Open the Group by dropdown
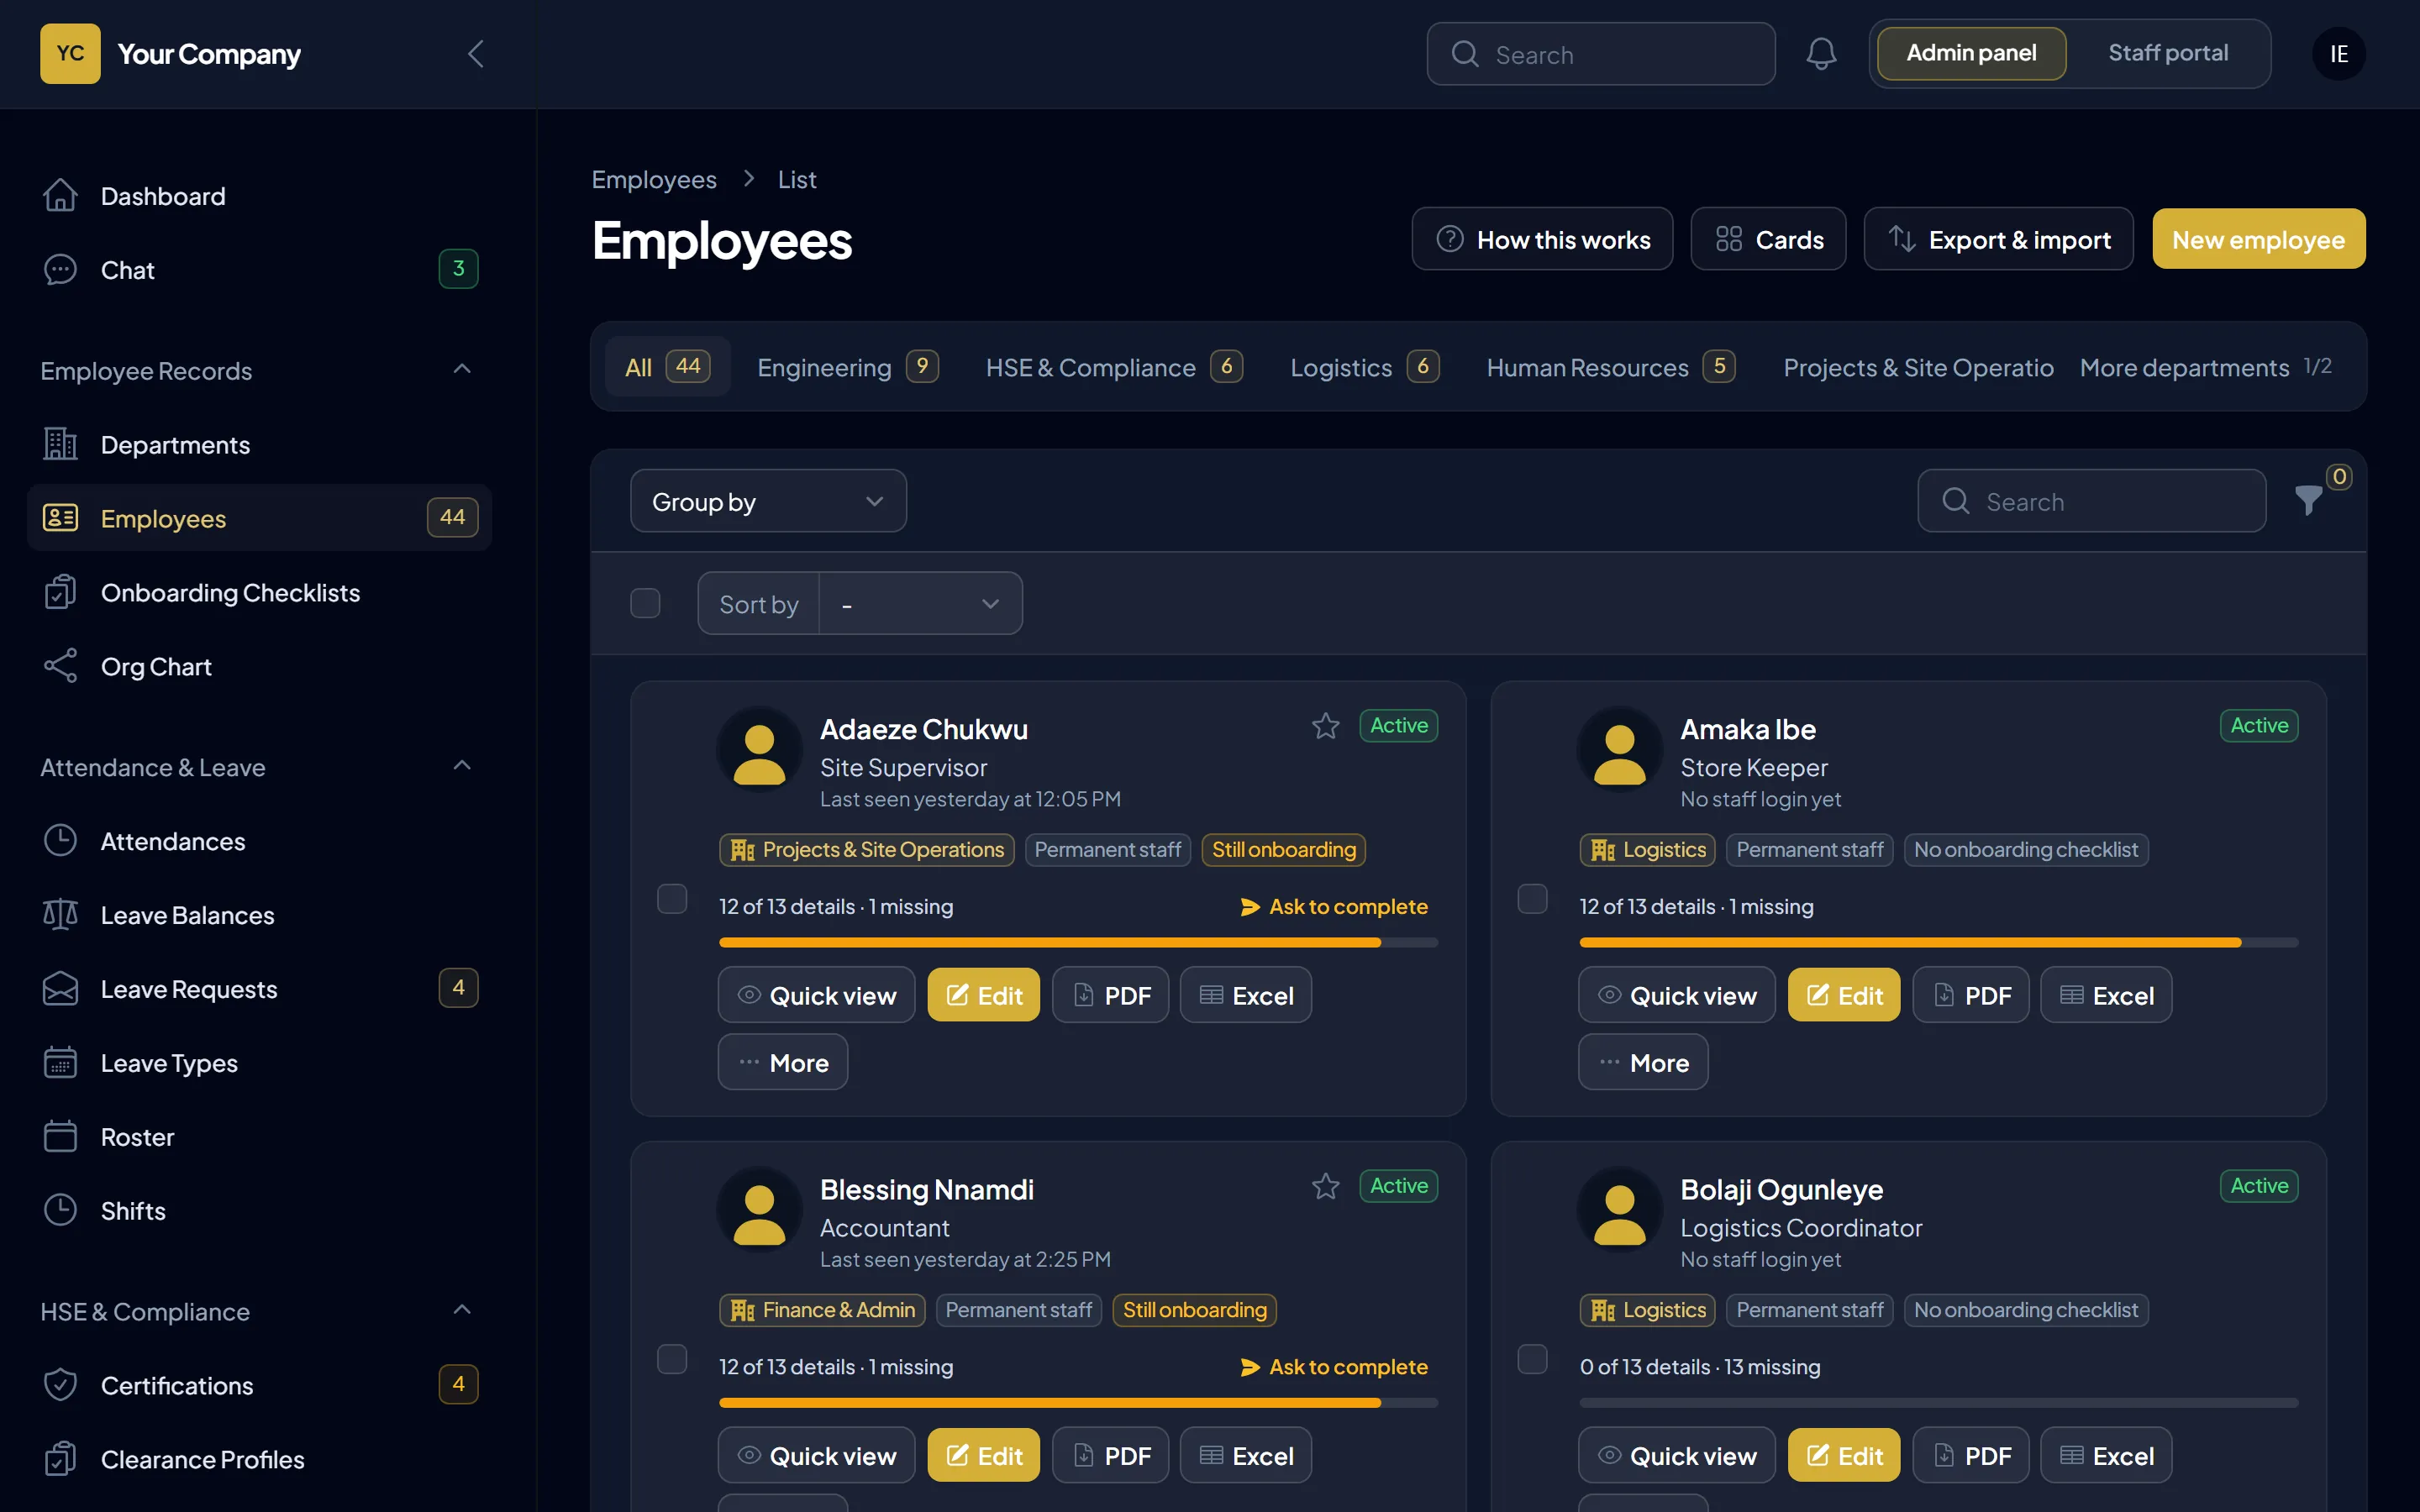Viewport: 2420px width, 1512px height. [x=768, y=501]
